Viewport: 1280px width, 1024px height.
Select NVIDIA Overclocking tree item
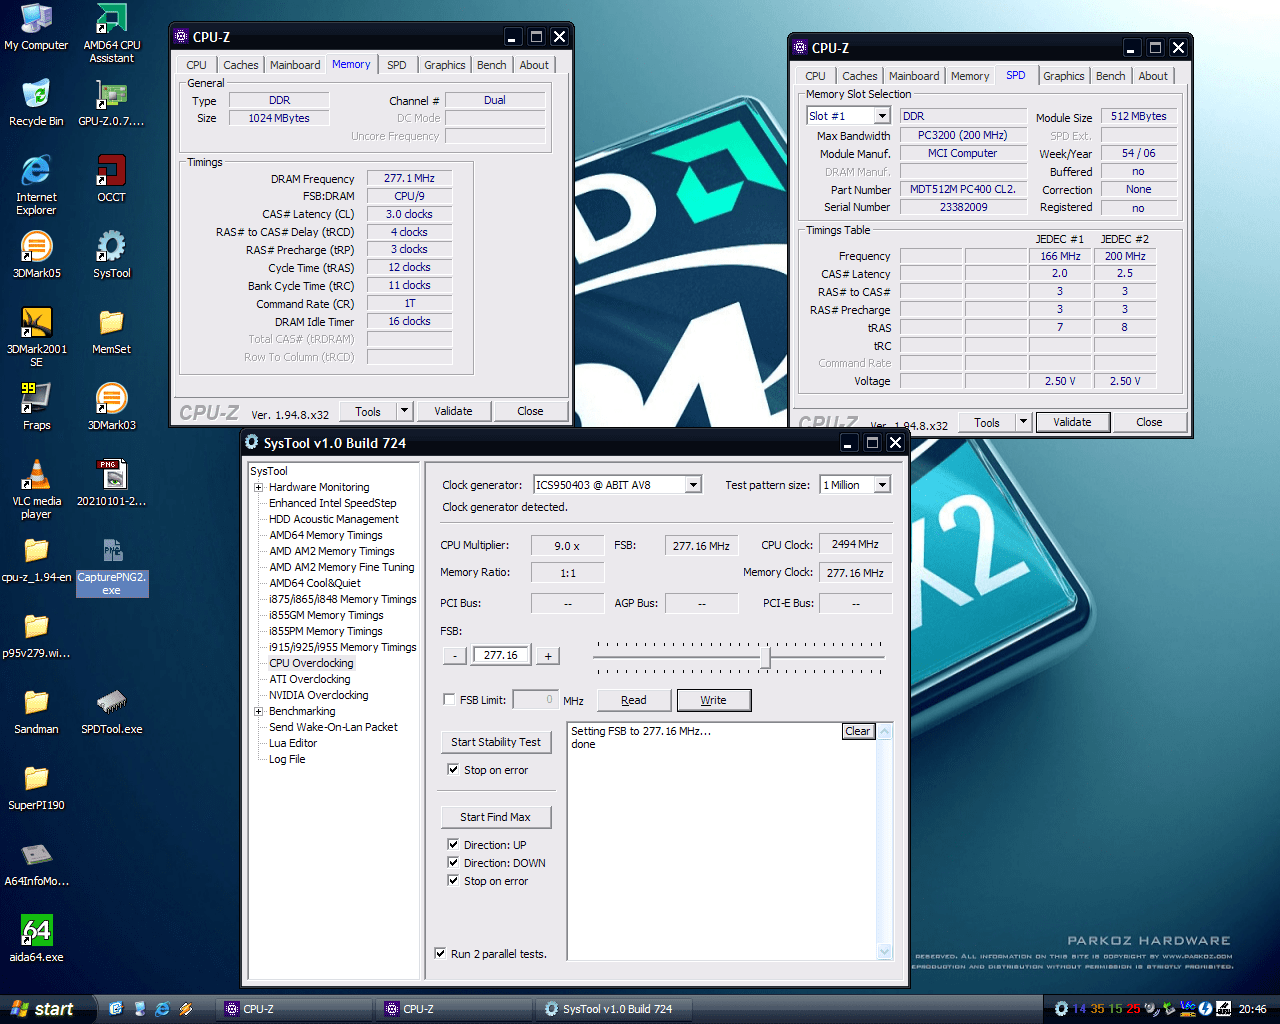tap(319, 695)
